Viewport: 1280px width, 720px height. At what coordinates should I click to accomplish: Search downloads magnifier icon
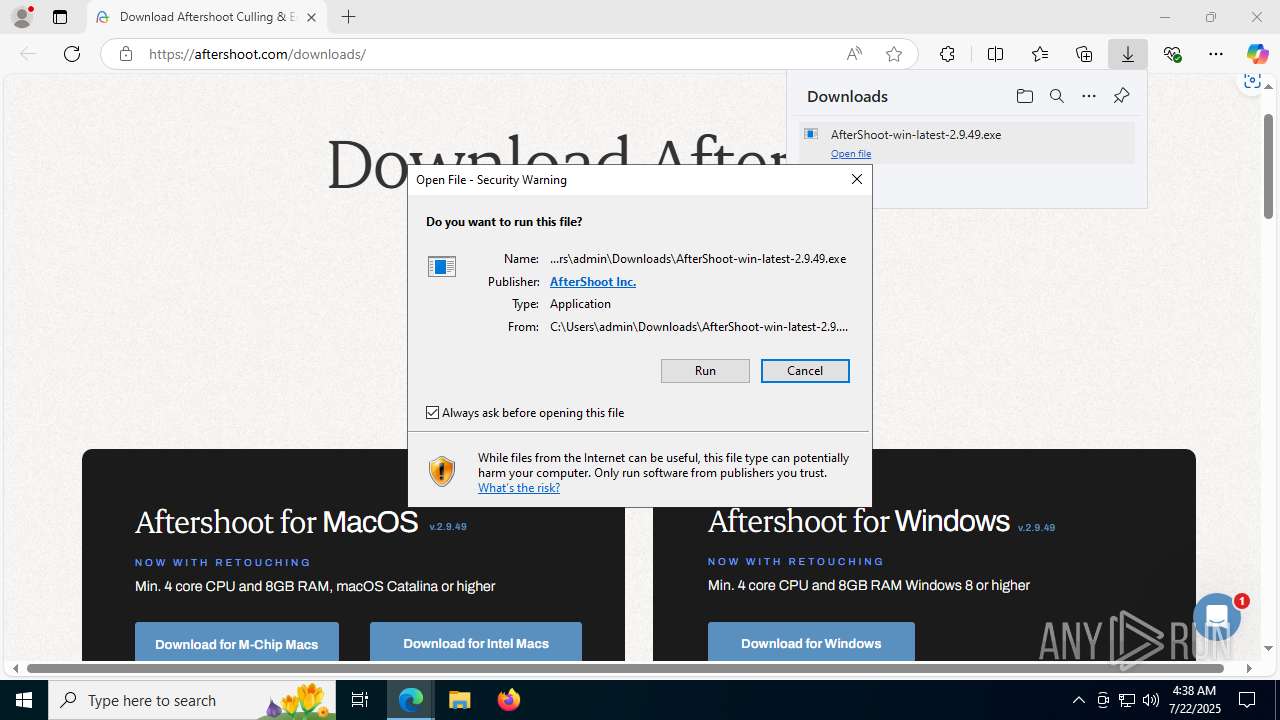coord(1057,96)
